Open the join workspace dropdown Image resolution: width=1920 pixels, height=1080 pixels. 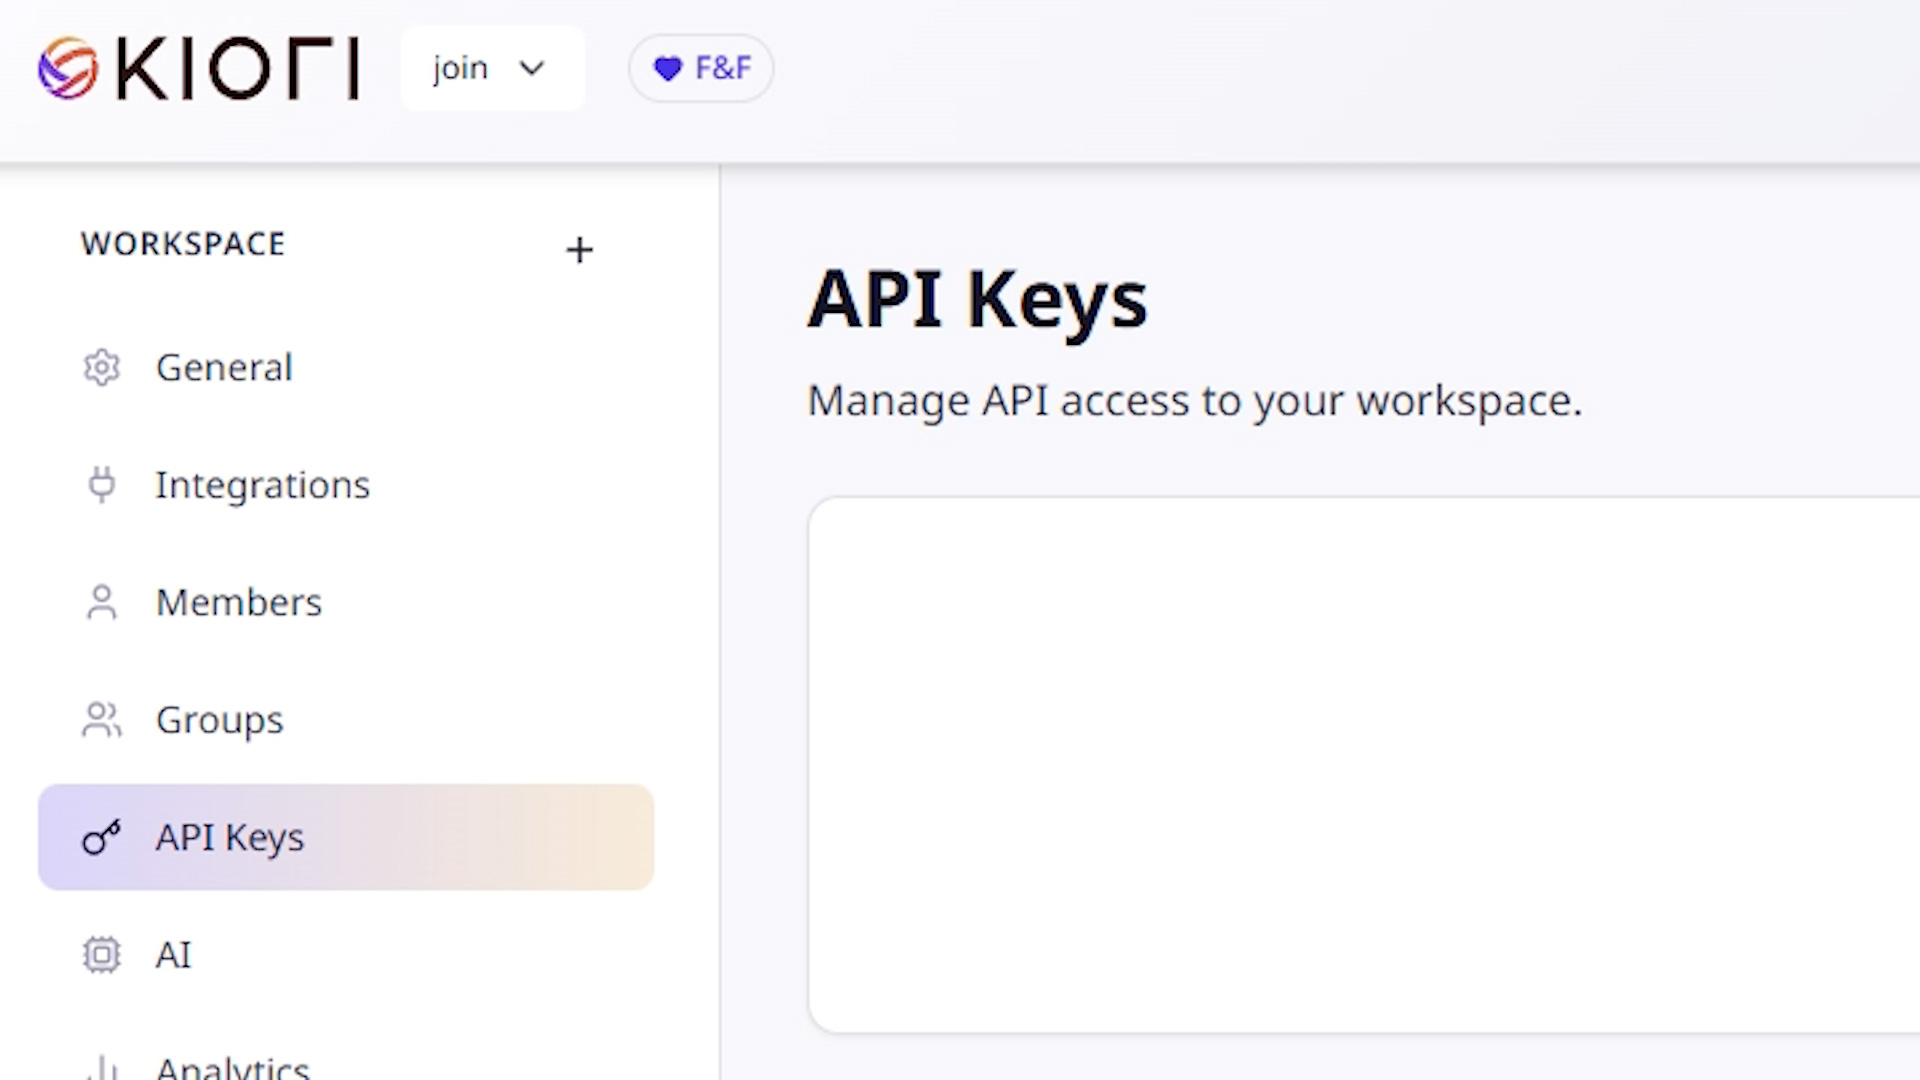492,68
